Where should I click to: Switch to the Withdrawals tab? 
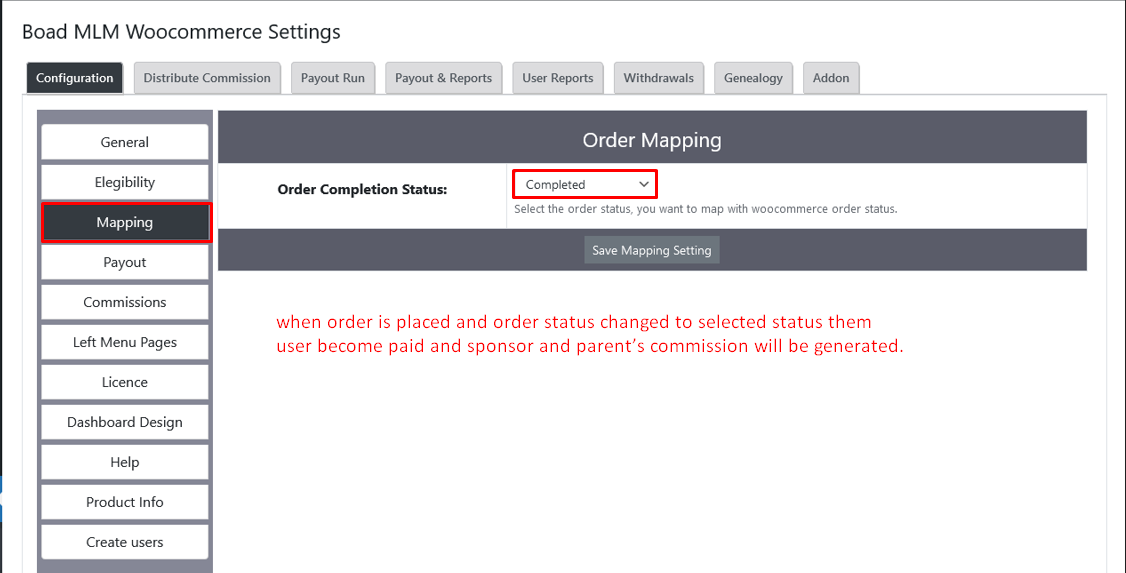659,78
